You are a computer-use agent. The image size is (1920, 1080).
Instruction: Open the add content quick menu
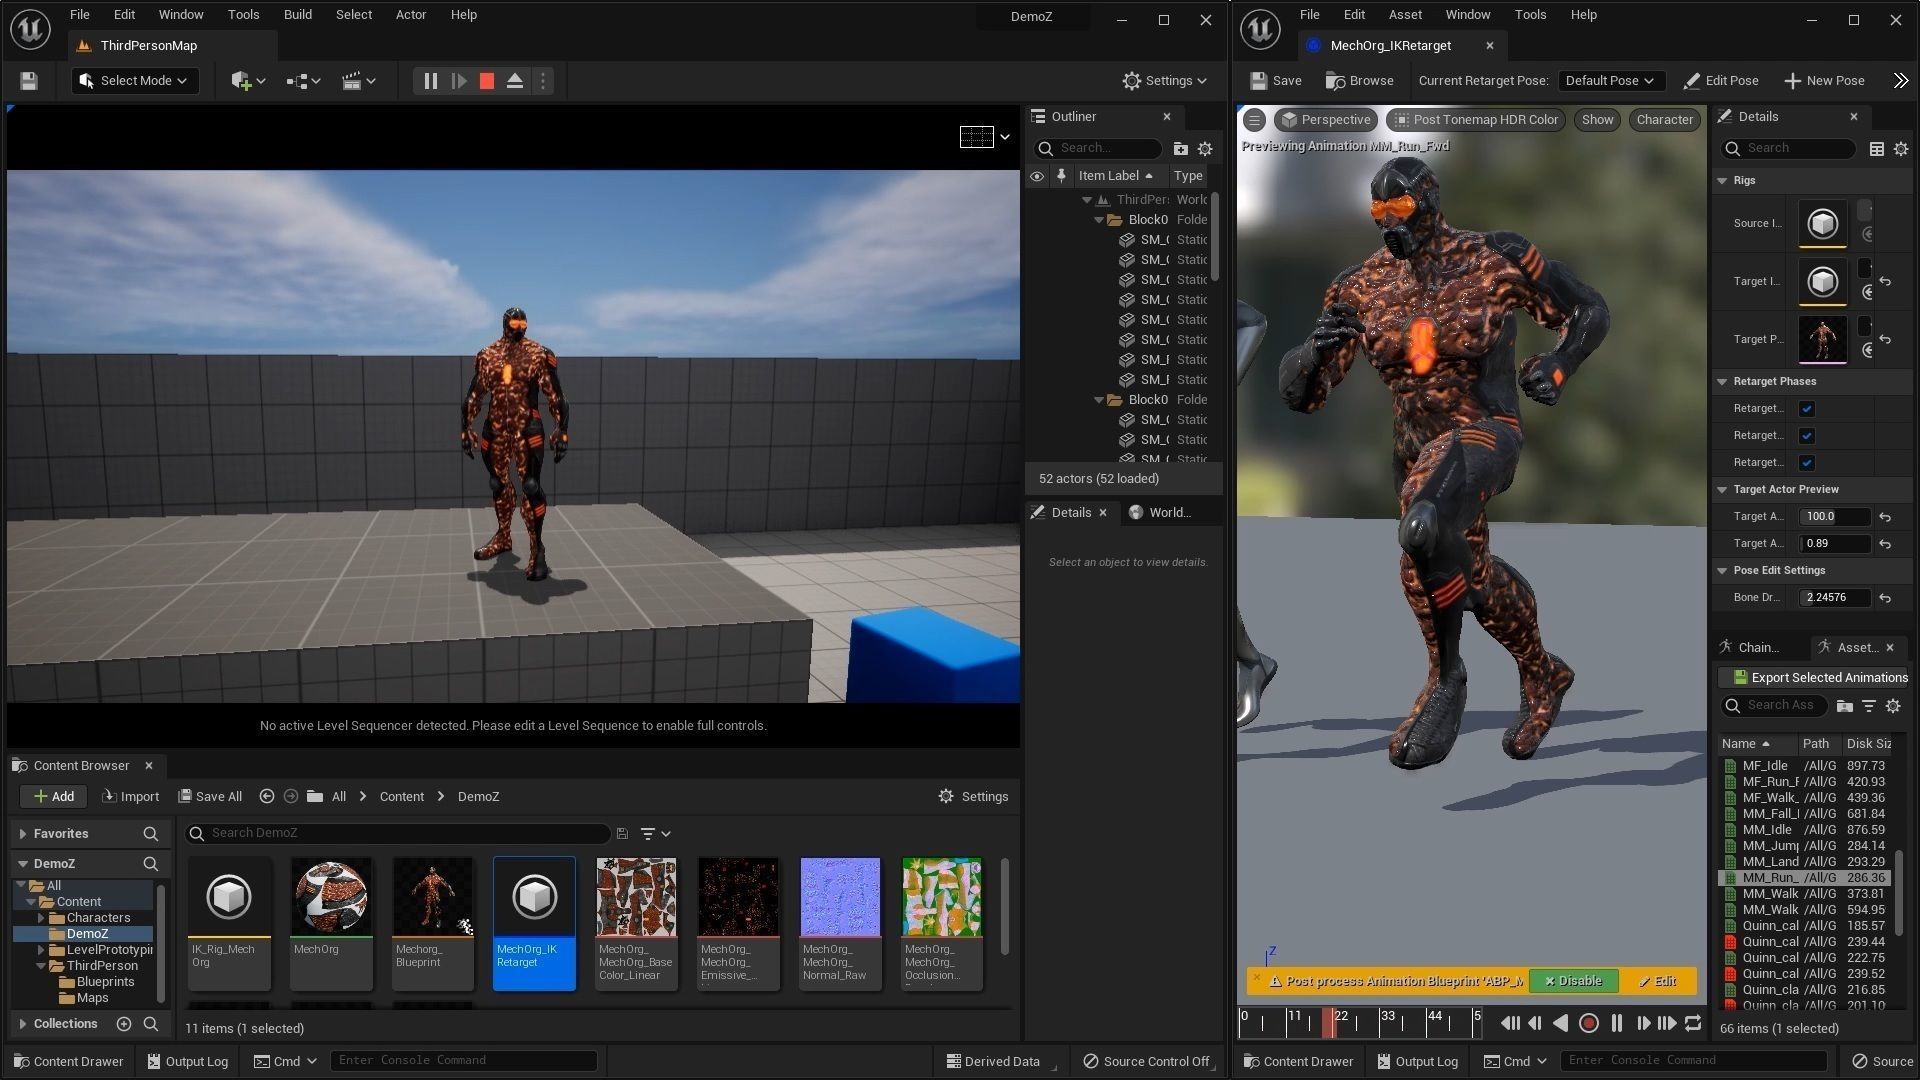[248, 81]
